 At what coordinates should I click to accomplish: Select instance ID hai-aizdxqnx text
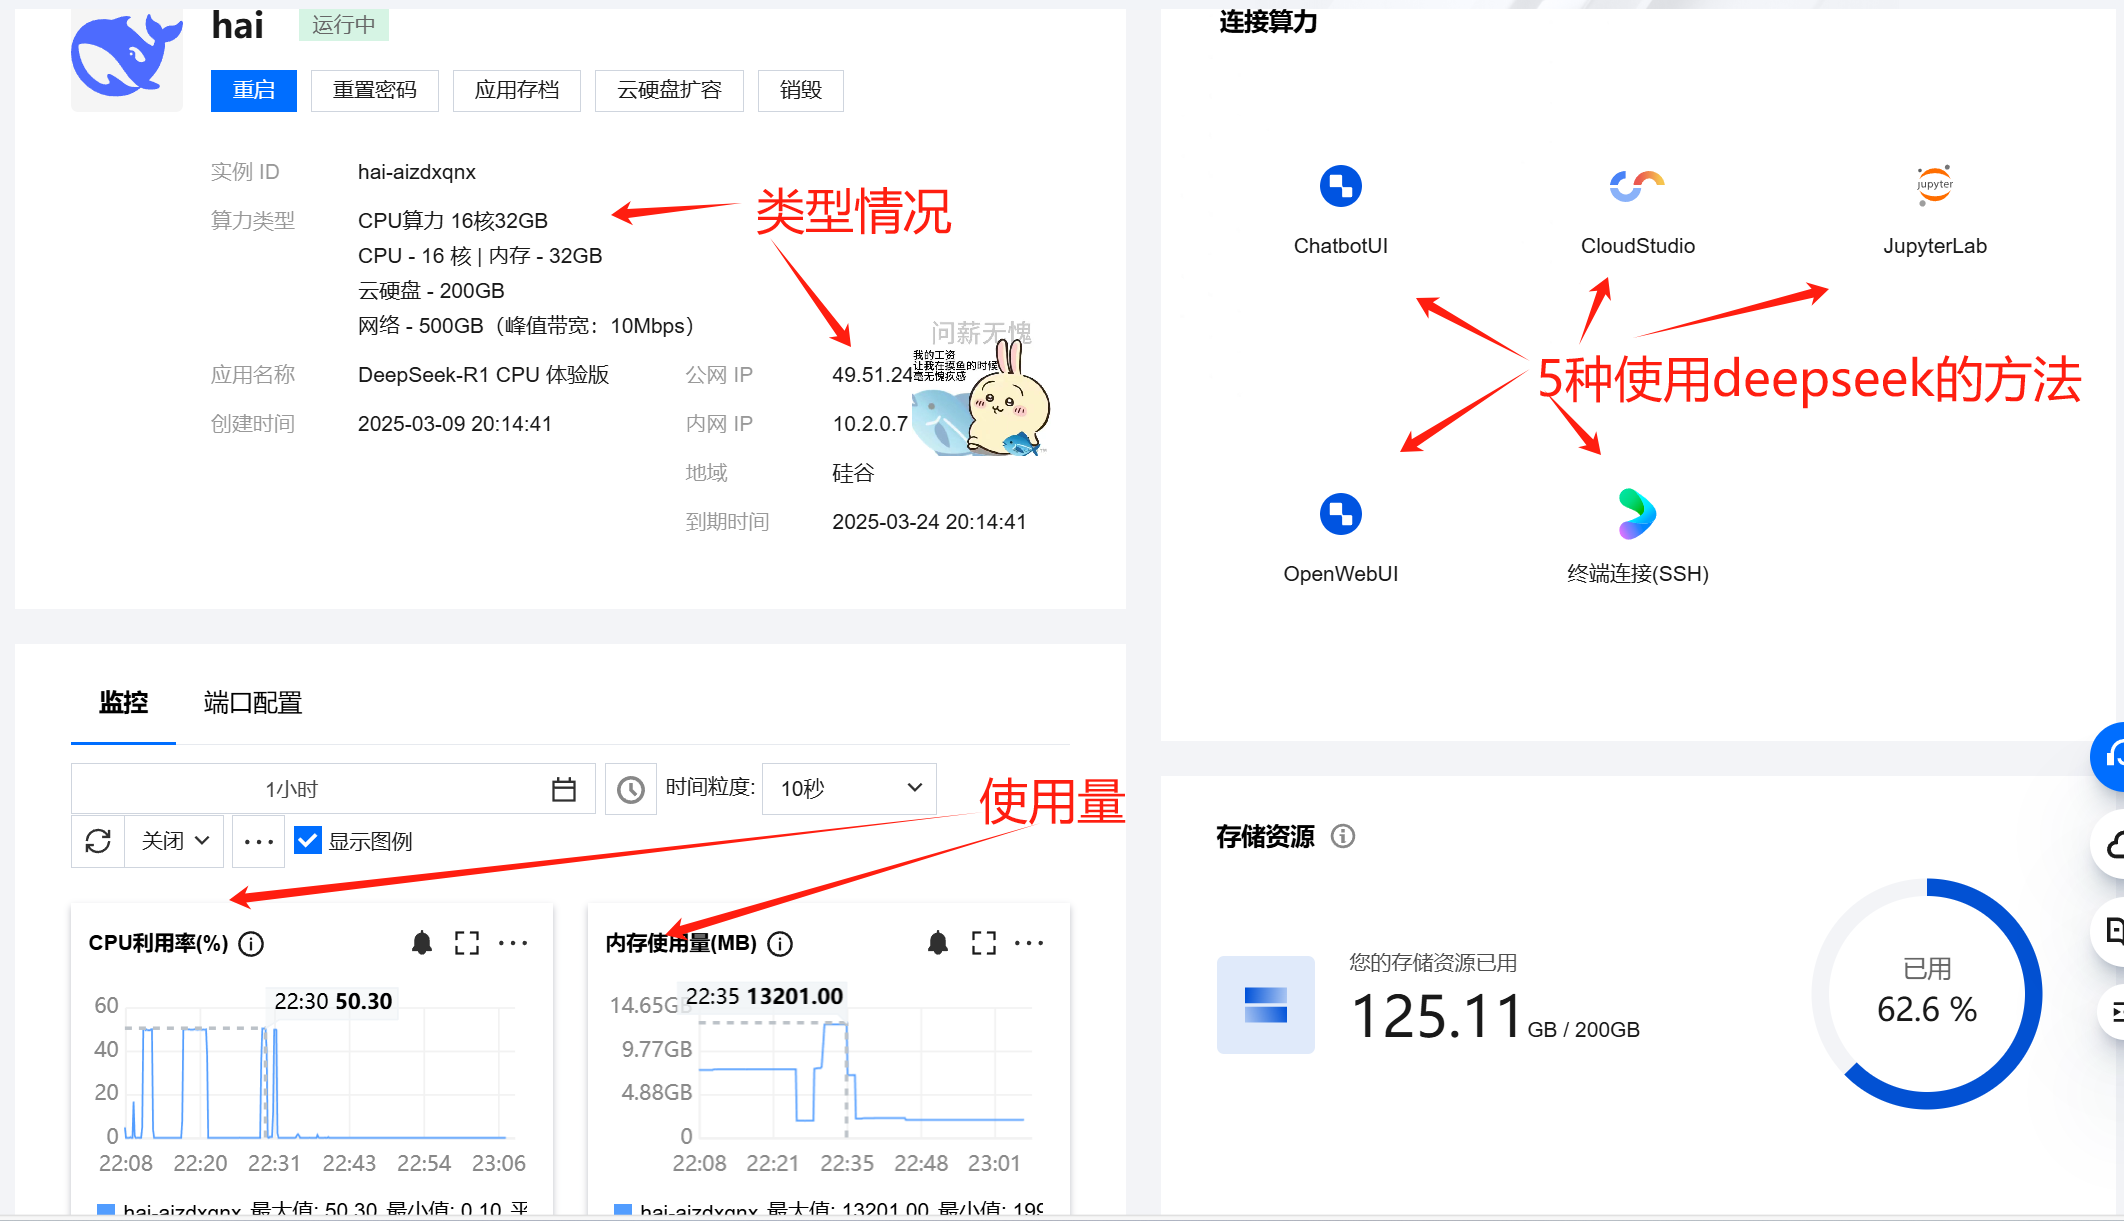click(417, 172)
